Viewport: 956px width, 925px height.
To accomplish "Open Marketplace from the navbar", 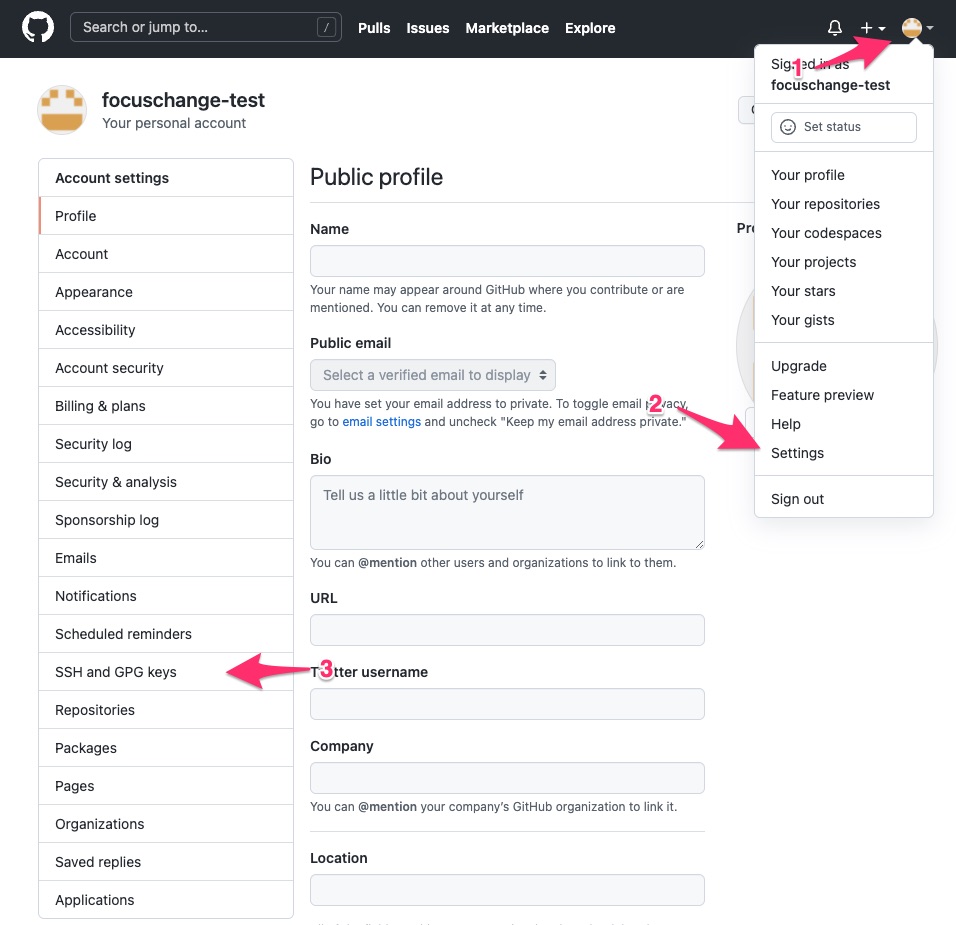I will (x=507, y=28).
